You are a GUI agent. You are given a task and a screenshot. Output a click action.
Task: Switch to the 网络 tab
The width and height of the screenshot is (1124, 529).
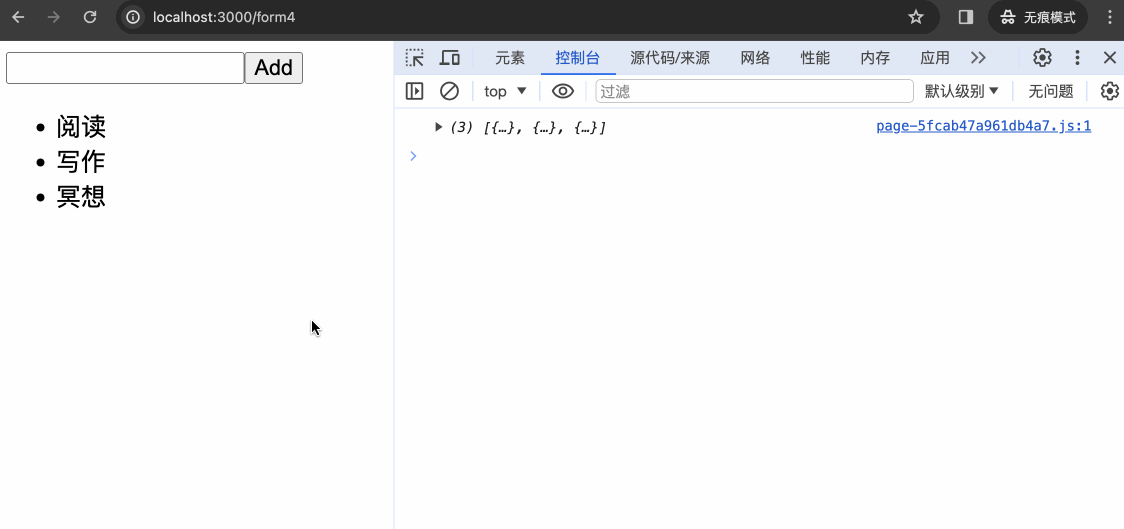coord(755,58)
